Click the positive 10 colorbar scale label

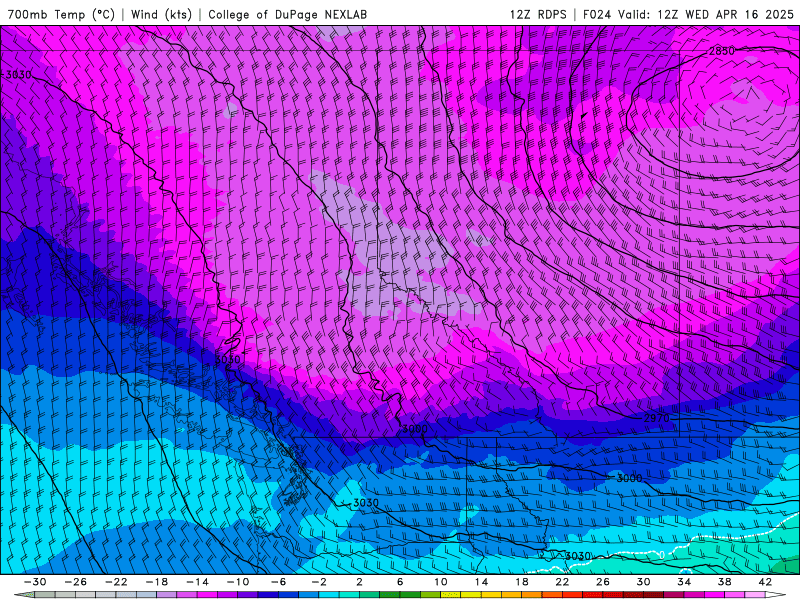(441, 582)
